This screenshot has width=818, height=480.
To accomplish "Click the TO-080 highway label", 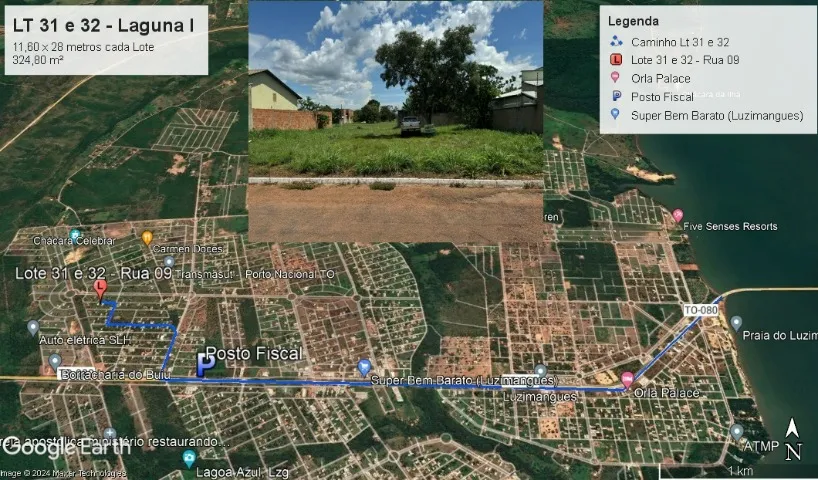I will coord(701,310).
